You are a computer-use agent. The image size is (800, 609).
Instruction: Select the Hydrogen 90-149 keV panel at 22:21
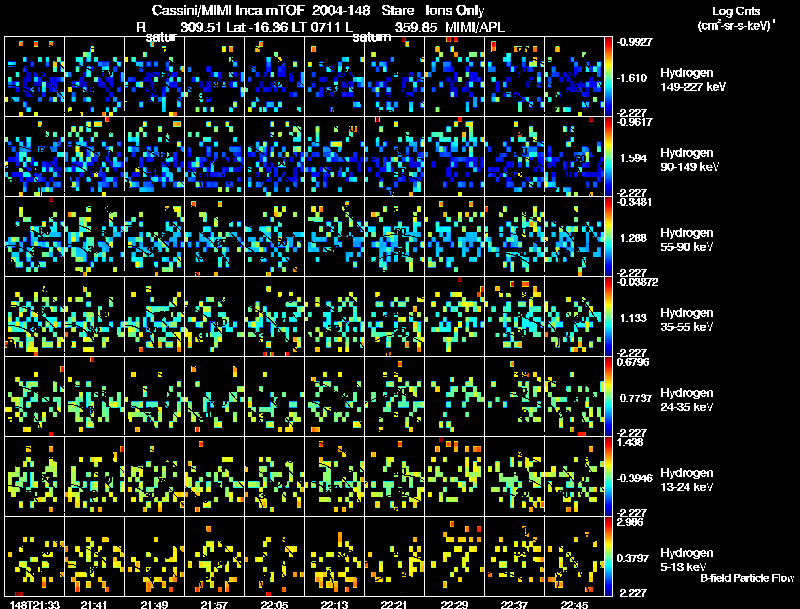click(394, 156)
